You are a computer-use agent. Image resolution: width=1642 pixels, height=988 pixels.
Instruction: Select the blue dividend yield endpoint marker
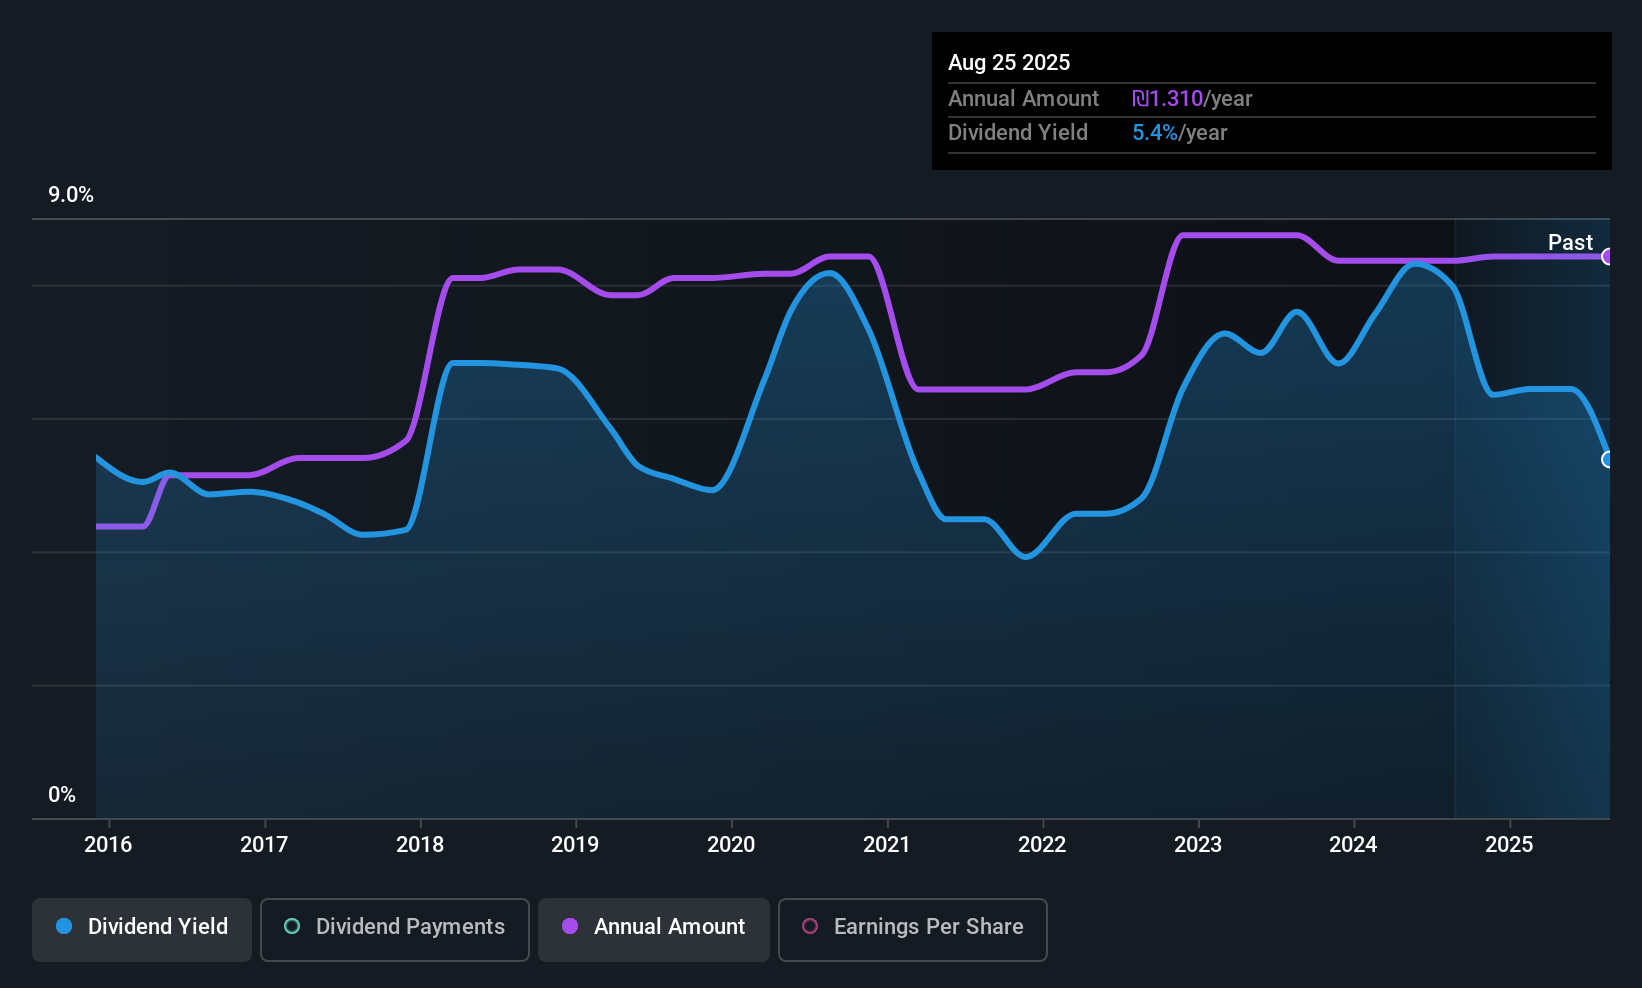(1607, 460)
